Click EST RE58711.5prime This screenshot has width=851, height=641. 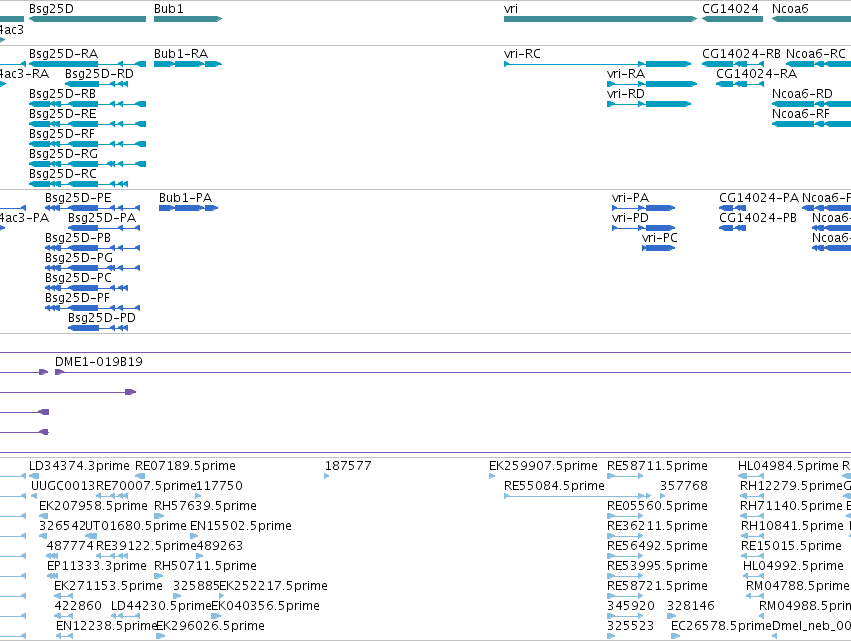625,476
